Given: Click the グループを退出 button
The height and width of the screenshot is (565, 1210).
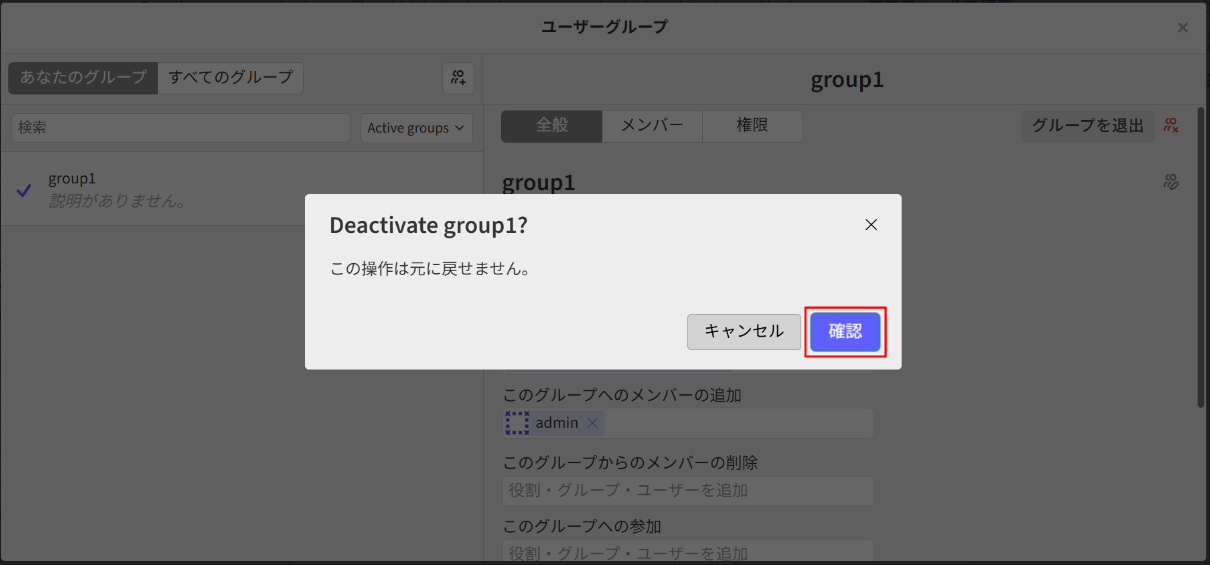Looking at the screenshot, I should (1088, 126).
